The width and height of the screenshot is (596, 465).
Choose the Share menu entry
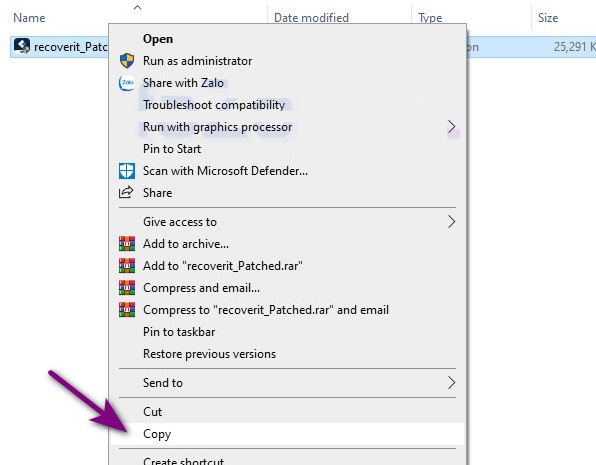[x=288, y=193]
